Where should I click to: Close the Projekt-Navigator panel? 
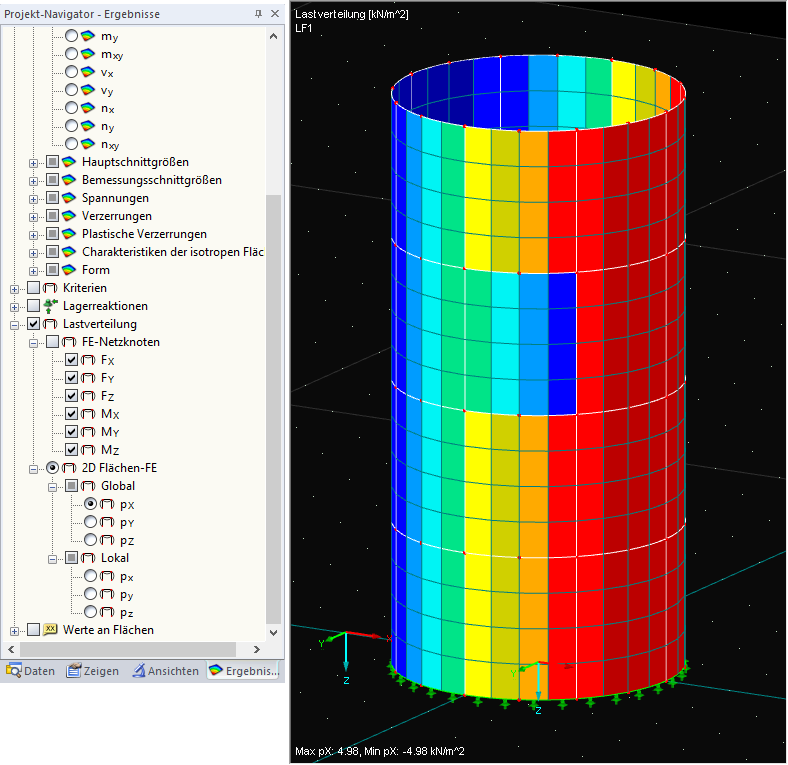(x=275, y=14)
